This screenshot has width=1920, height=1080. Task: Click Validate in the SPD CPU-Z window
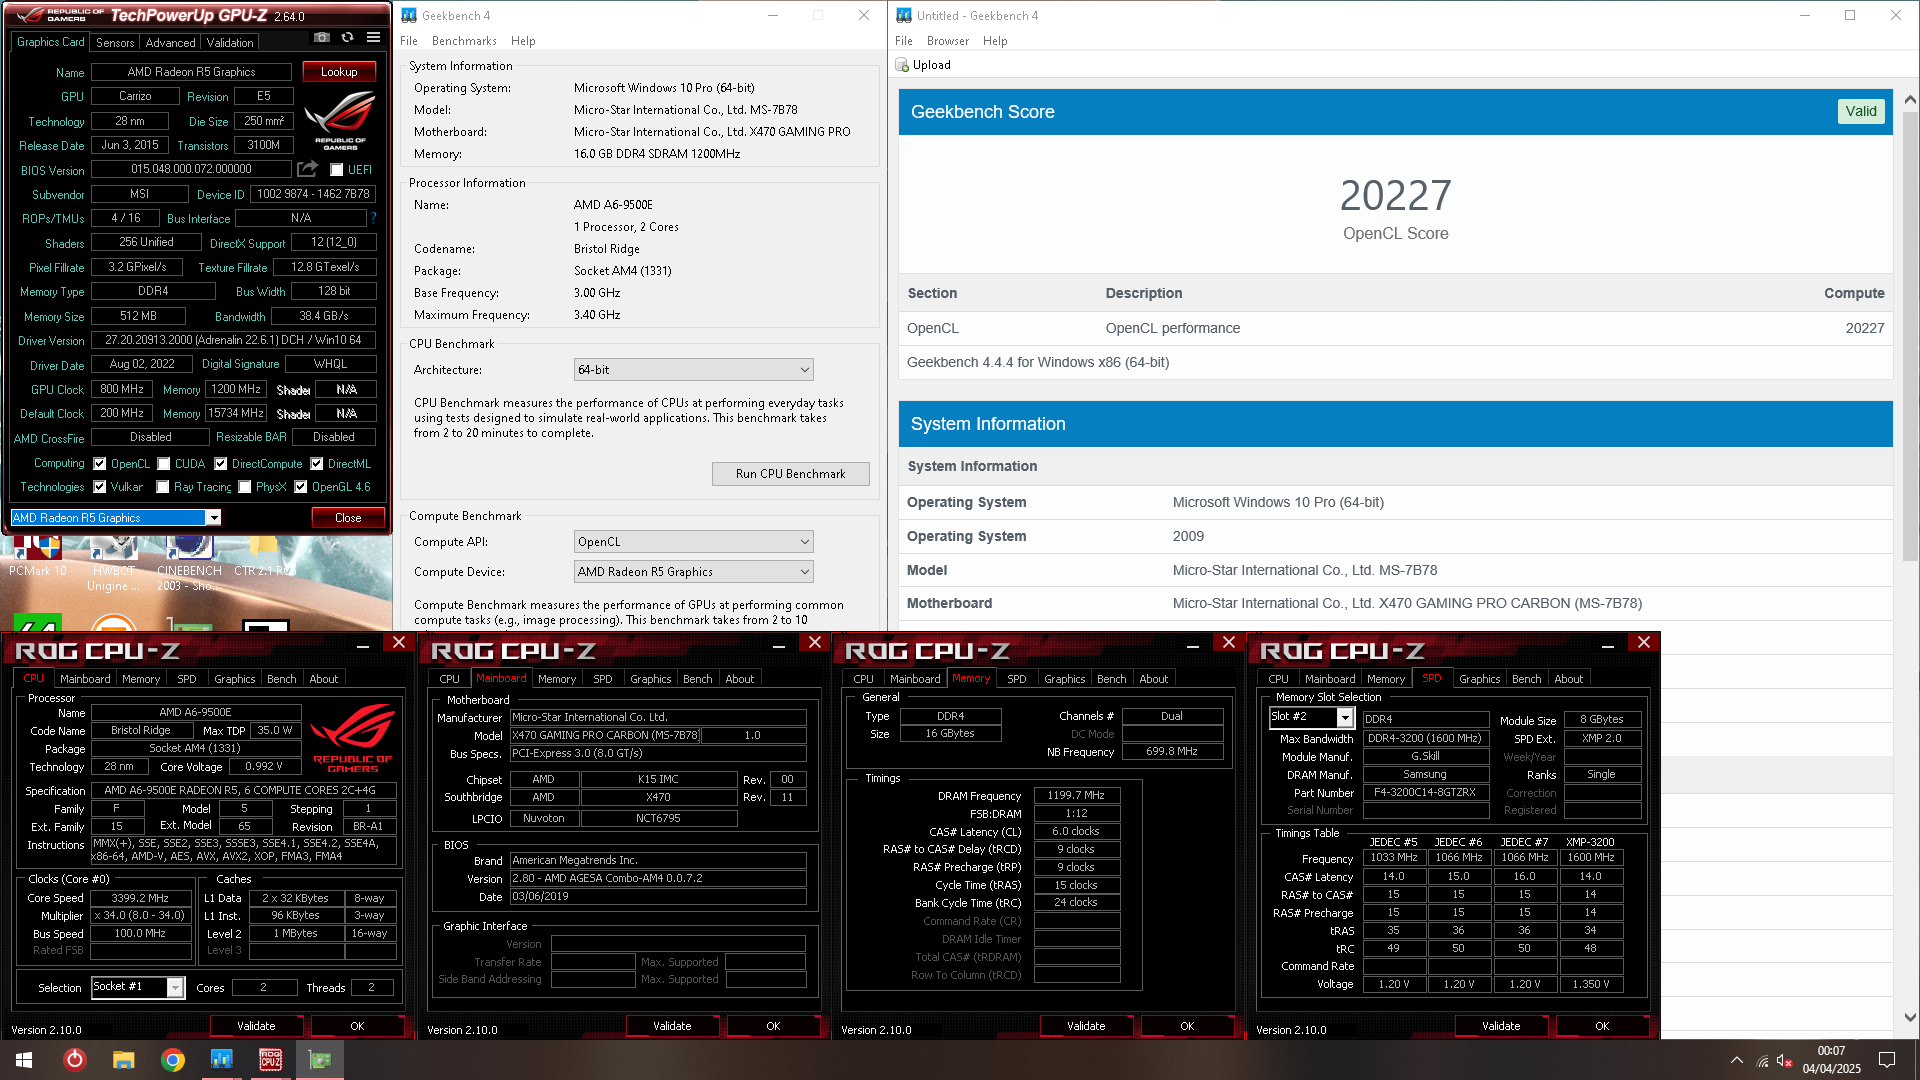1501,1026
